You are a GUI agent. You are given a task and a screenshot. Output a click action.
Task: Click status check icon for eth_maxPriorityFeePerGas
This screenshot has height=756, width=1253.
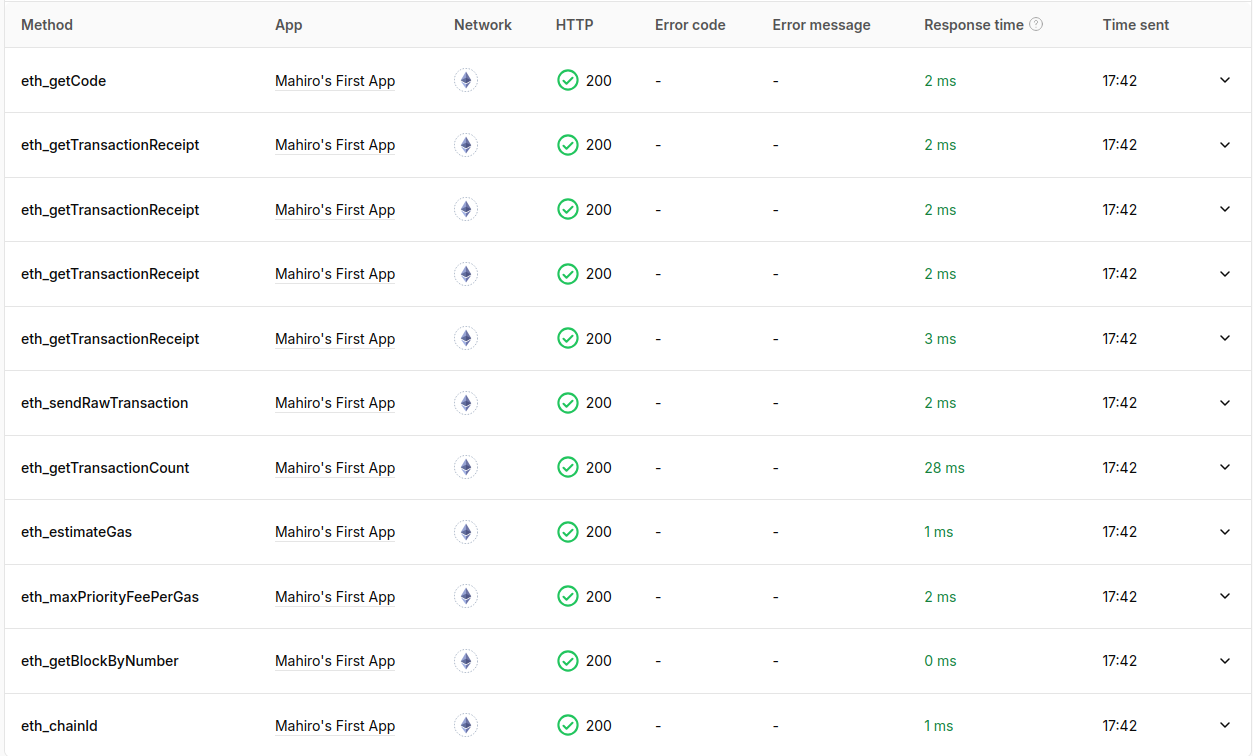(x=568, y=597)
